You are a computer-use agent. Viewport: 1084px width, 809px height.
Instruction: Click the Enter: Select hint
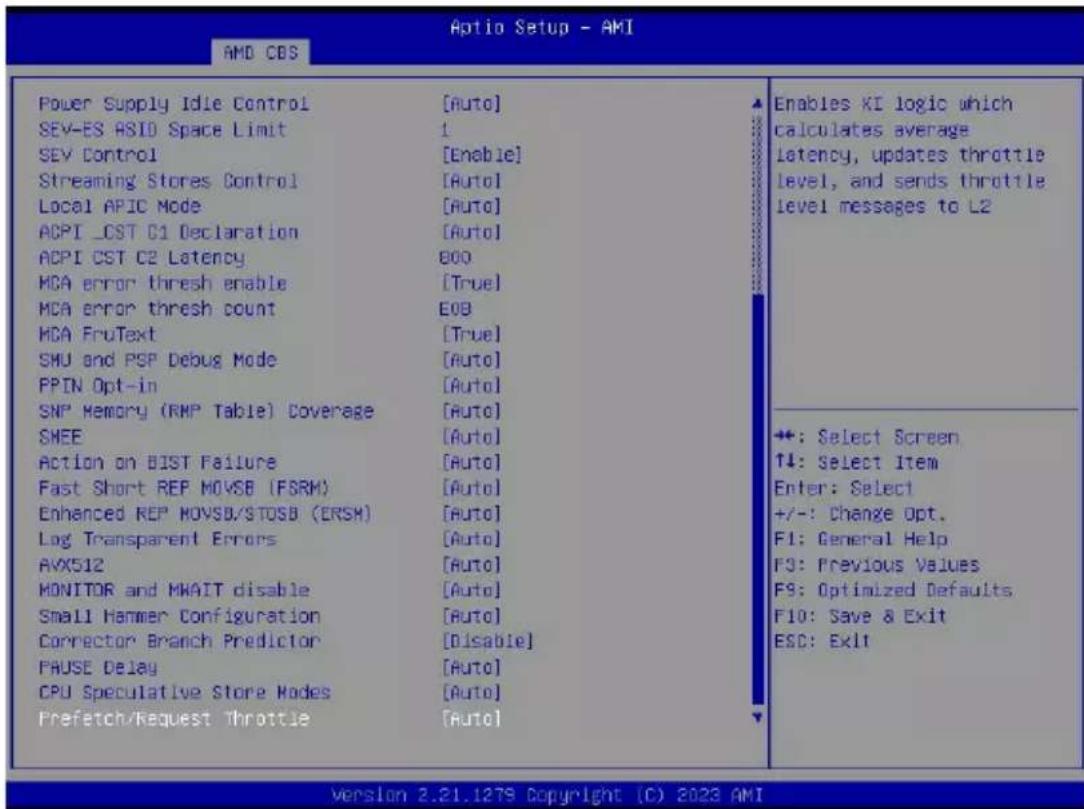[x=843, y=487]
